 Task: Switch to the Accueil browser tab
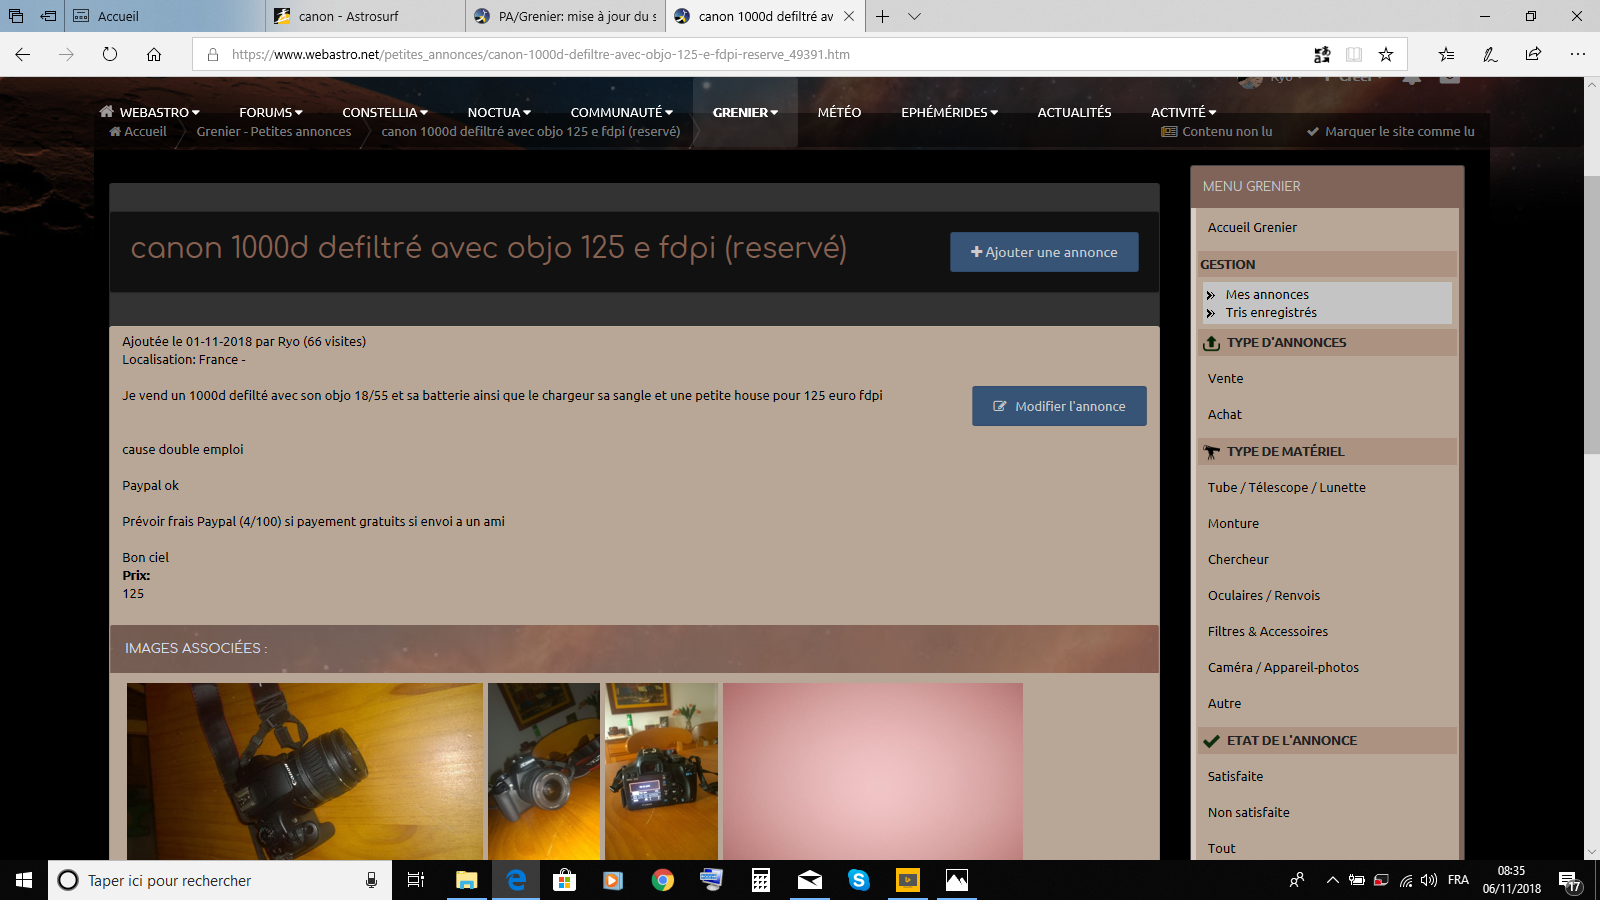click(165, 16)
